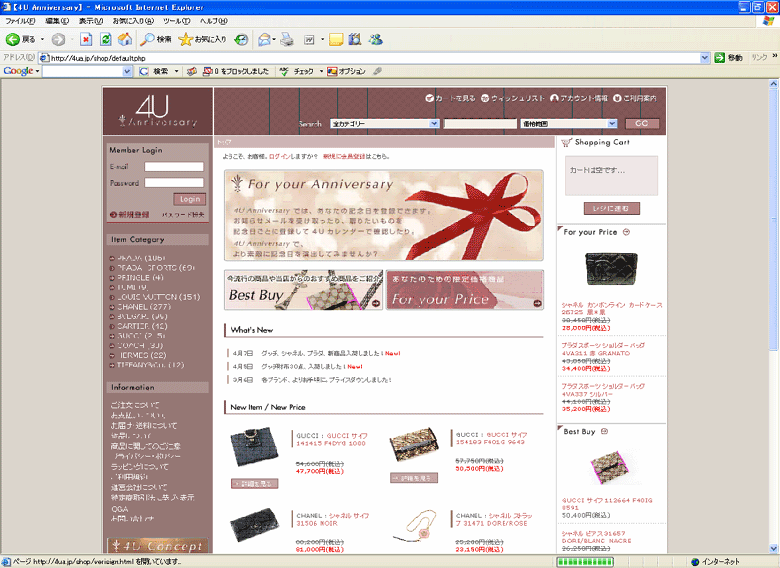Click the Google toolbar spell check icon
The height and width of the screenshot is (568, 780).
pyautogui.click(x=284, y=71)
